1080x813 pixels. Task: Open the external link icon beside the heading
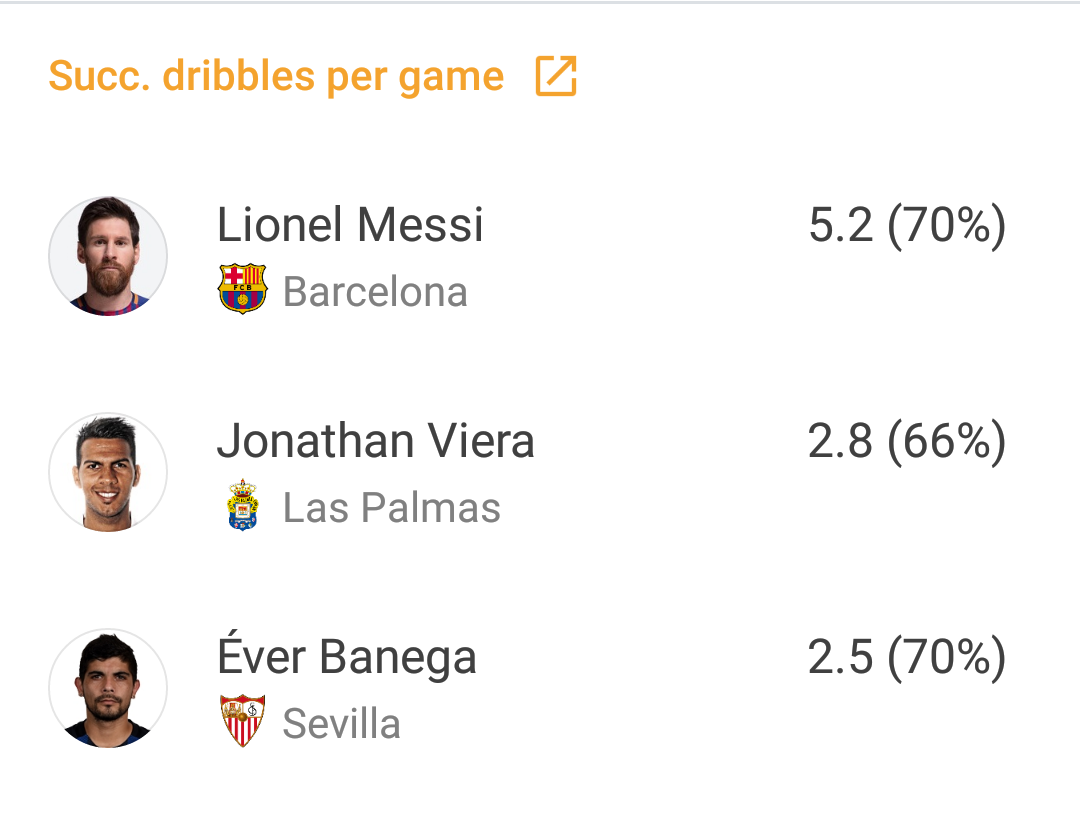tap(556, 76)
